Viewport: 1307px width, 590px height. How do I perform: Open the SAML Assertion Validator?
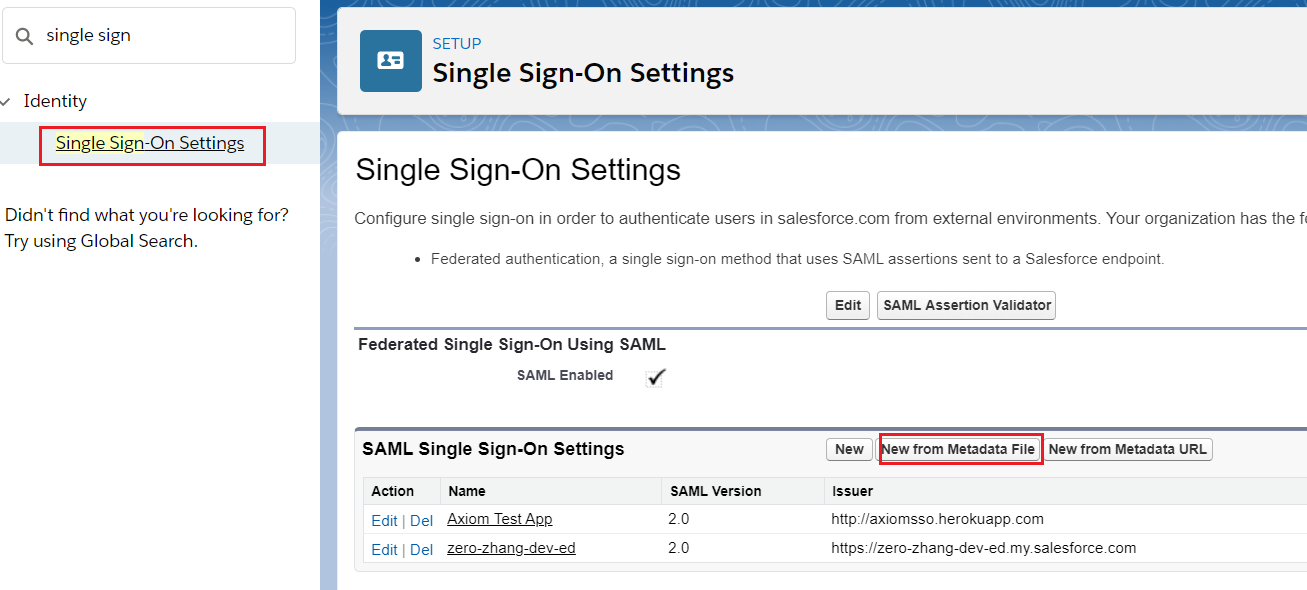[x=966, y=305]
